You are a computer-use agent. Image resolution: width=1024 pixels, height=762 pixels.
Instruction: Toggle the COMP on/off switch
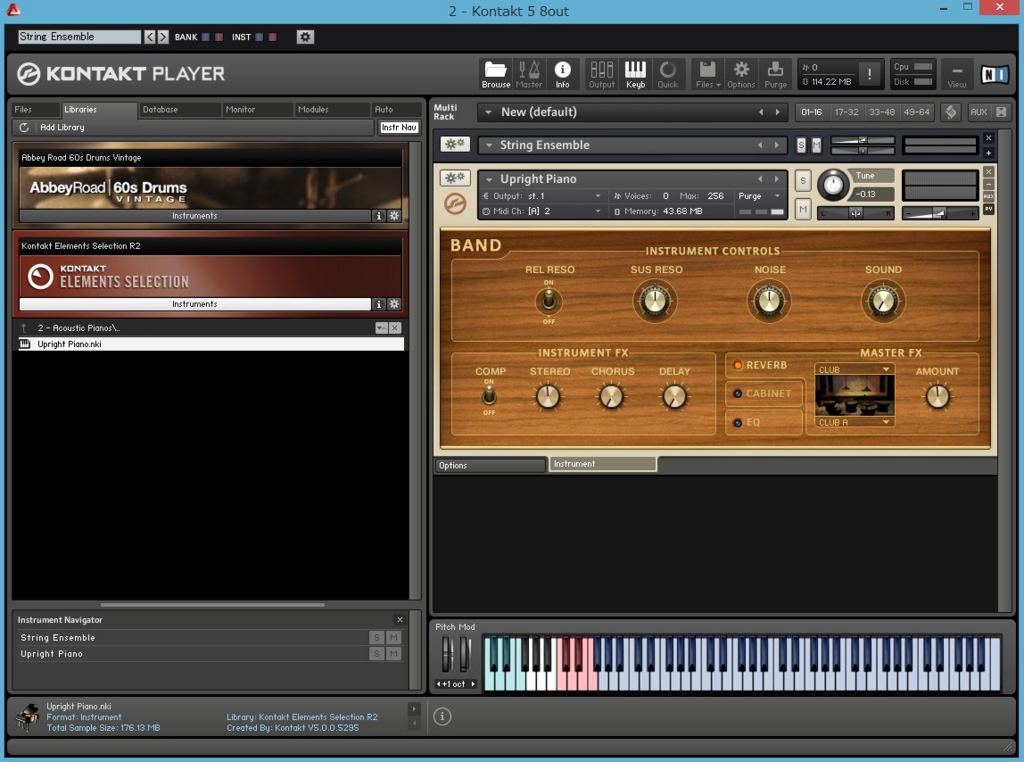pos(489,397)
